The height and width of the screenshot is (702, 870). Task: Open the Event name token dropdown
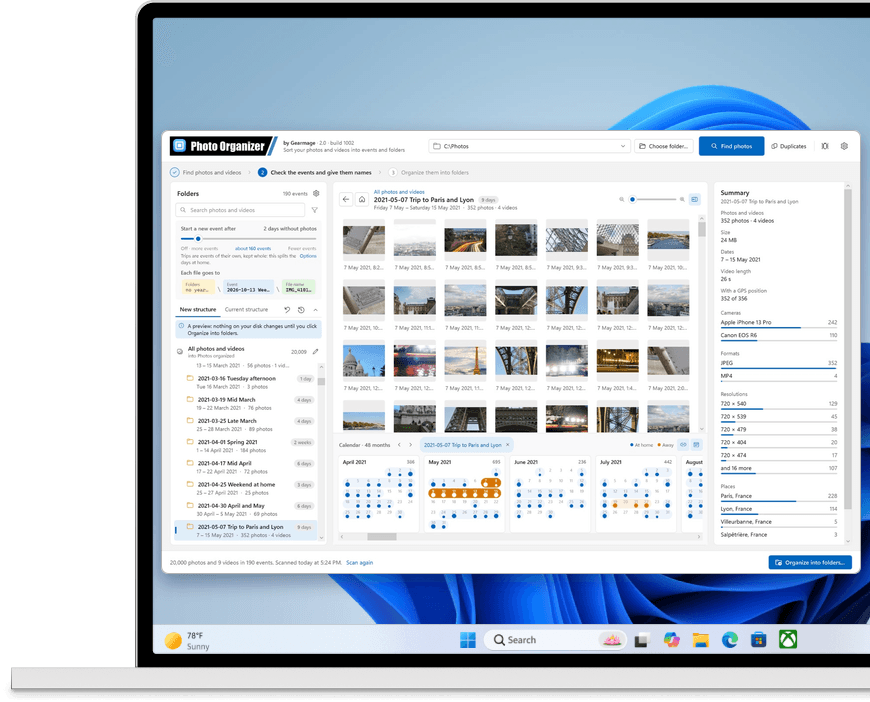[249, 287]
